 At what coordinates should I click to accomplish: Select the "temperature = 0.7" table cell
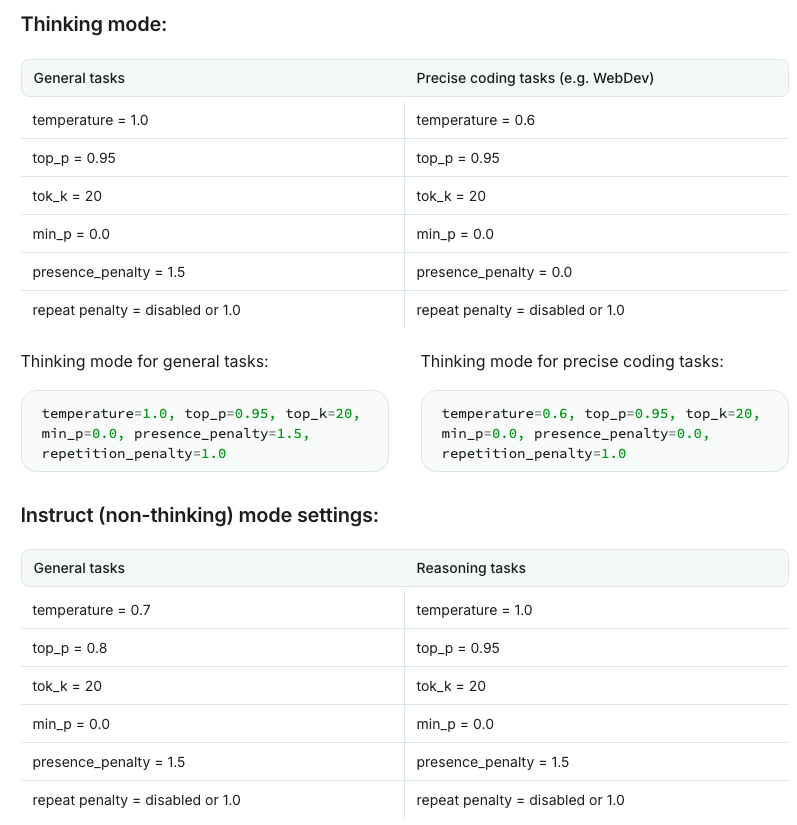[91, 610]
